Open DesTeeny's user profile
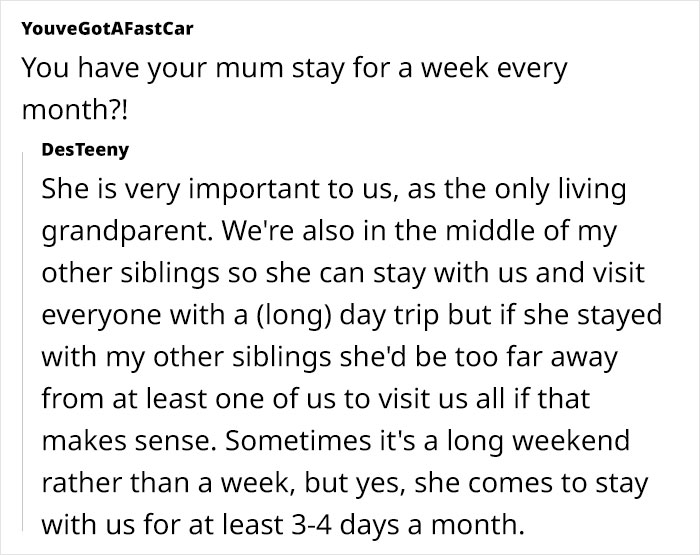The width and height of the screenshot is (700, 555). 86,149
